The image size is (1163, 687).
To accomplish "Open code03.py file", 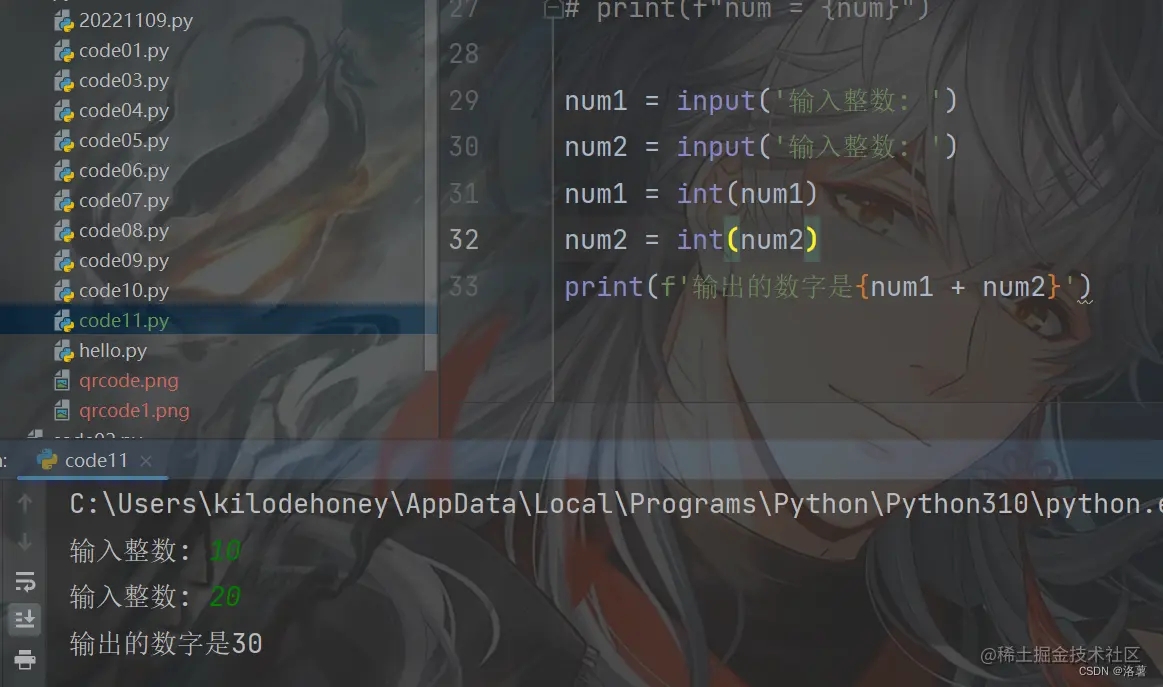I will (x=124, y=80).
